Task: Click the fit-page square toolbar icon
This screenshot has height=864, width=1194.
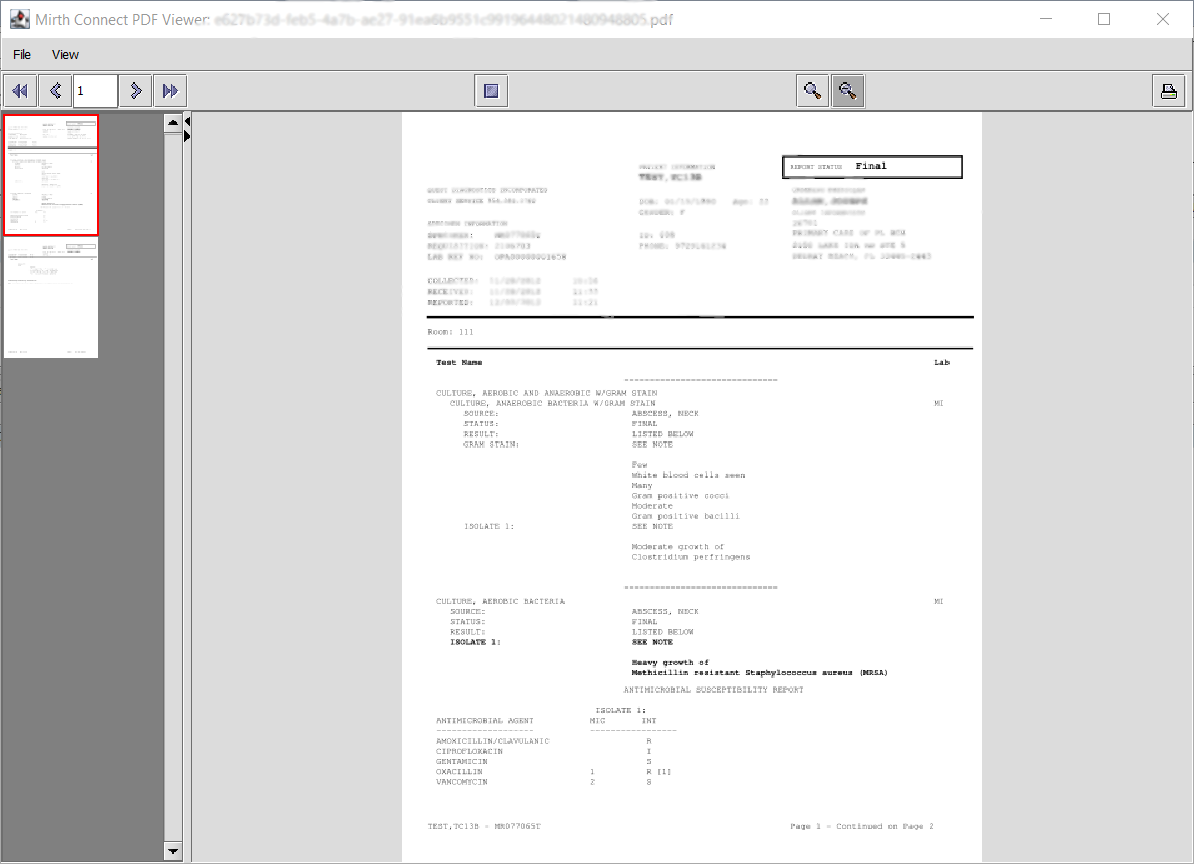Action: pos(491,91)
